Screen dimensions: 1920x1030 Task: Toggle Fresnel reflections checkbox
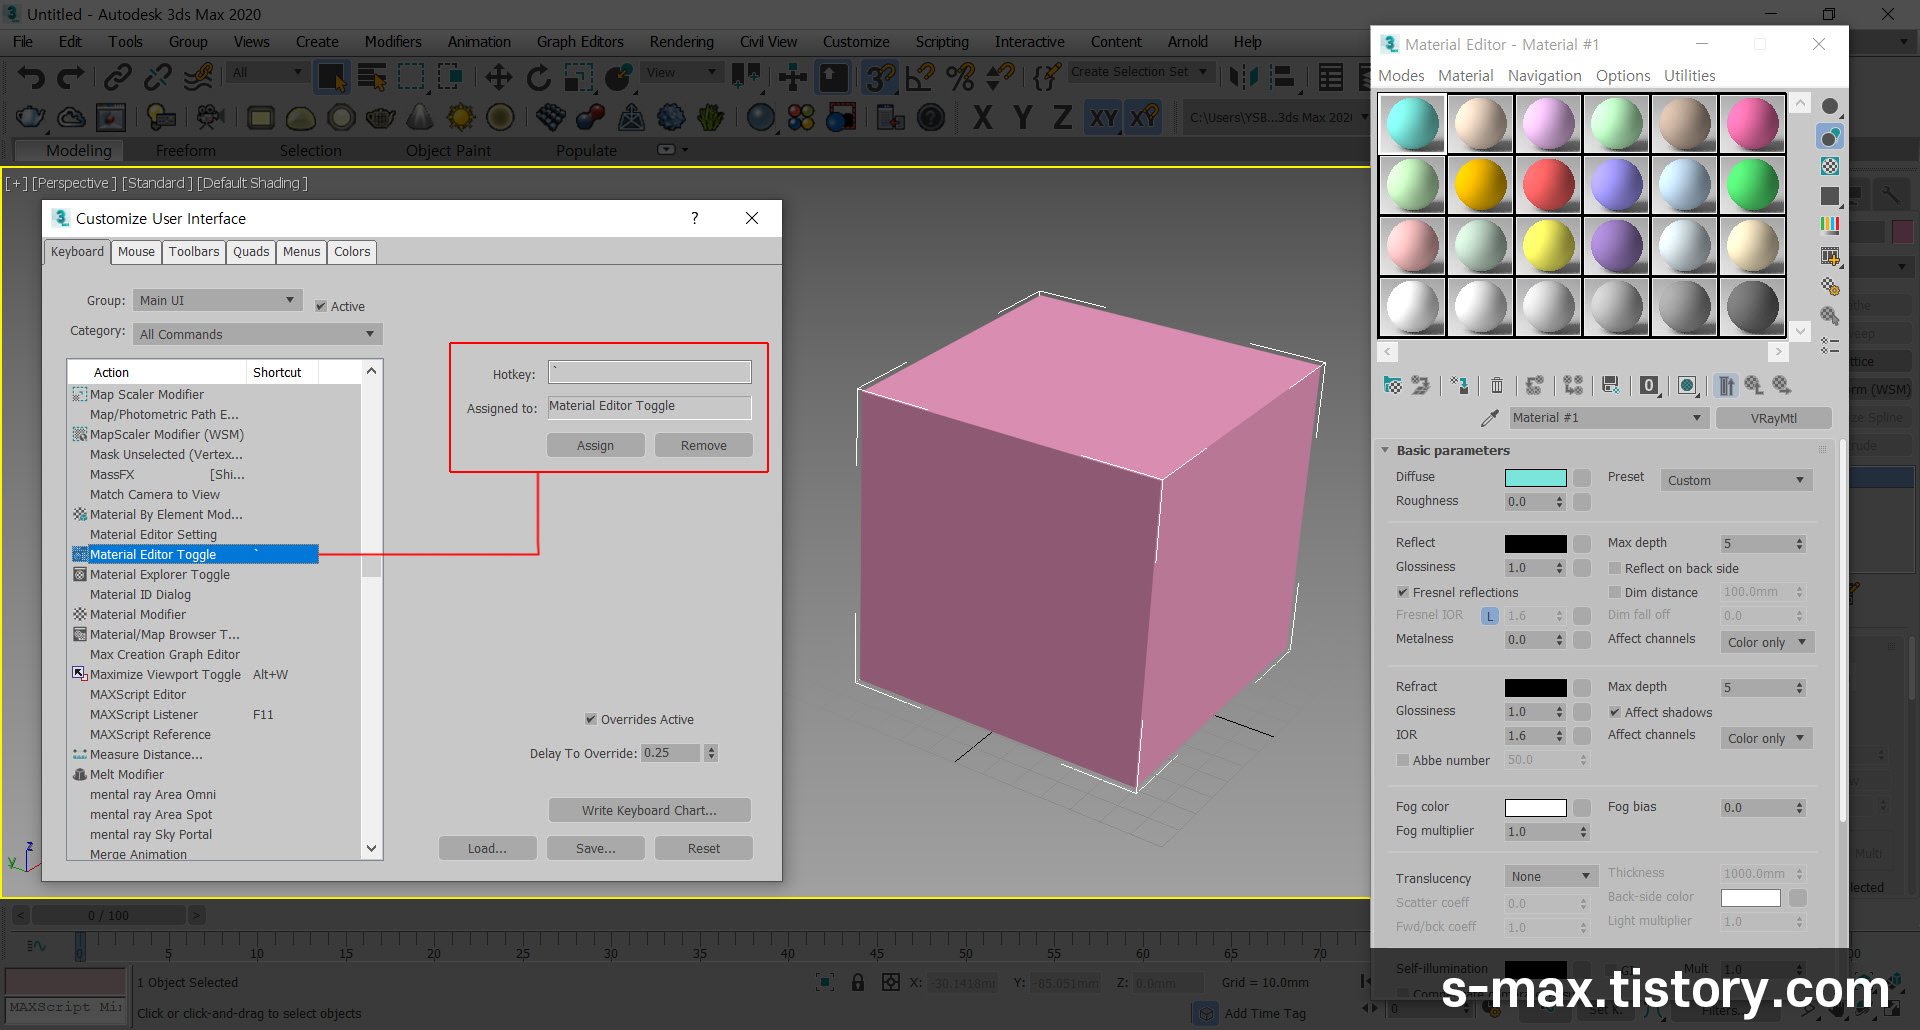[1402, 592]
